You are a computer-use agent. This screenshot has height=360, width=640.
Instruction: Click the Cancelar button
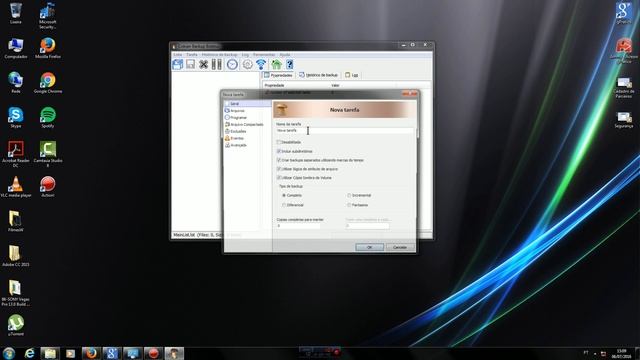400,247
